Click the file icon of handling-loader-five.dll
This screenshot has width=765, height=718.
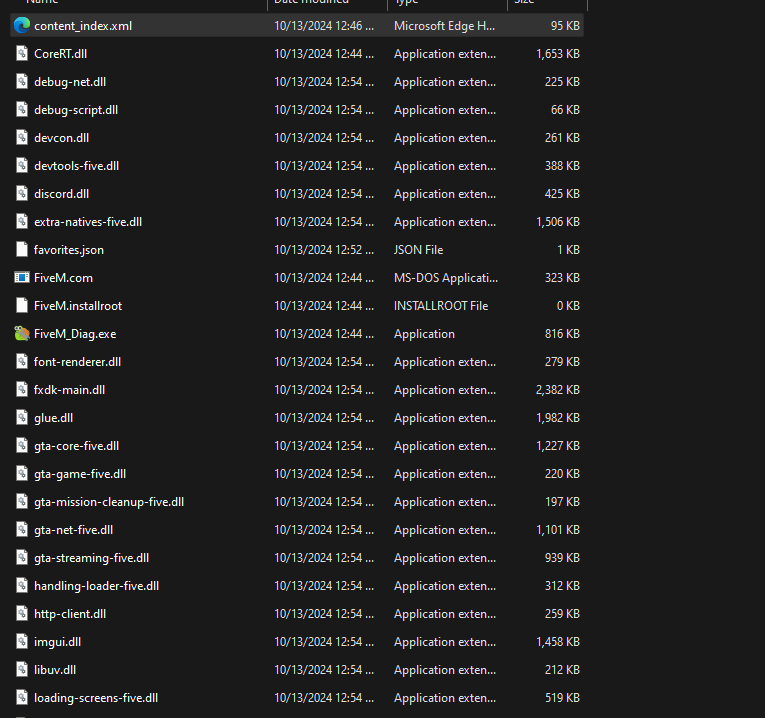(22, 585)
